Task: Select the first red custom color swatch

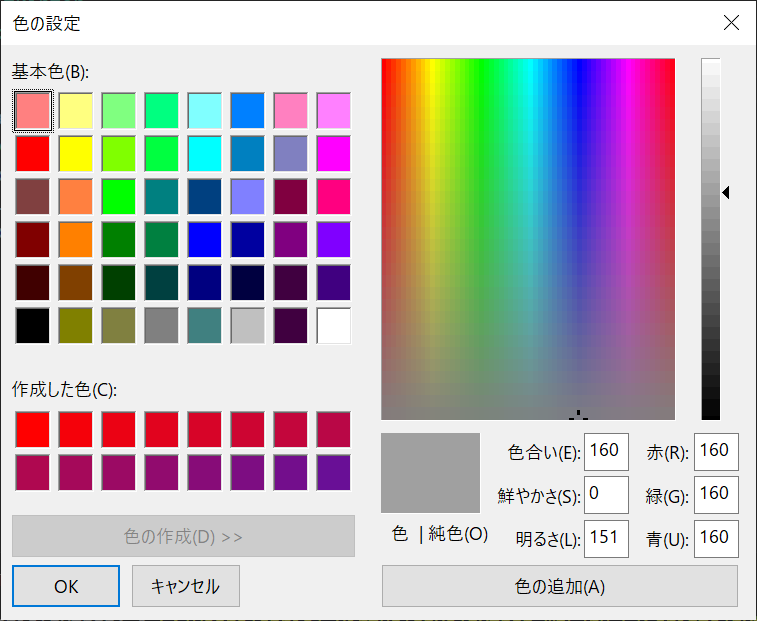Action: 32,429
